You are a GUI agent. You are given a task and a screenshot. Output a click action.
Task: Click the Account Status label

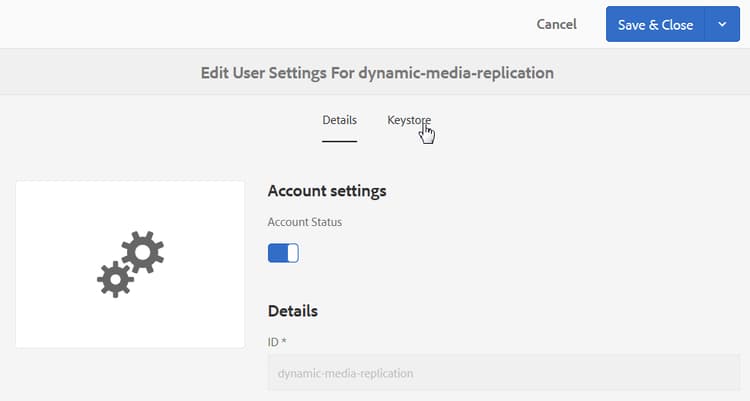click(x=305, y=222)
